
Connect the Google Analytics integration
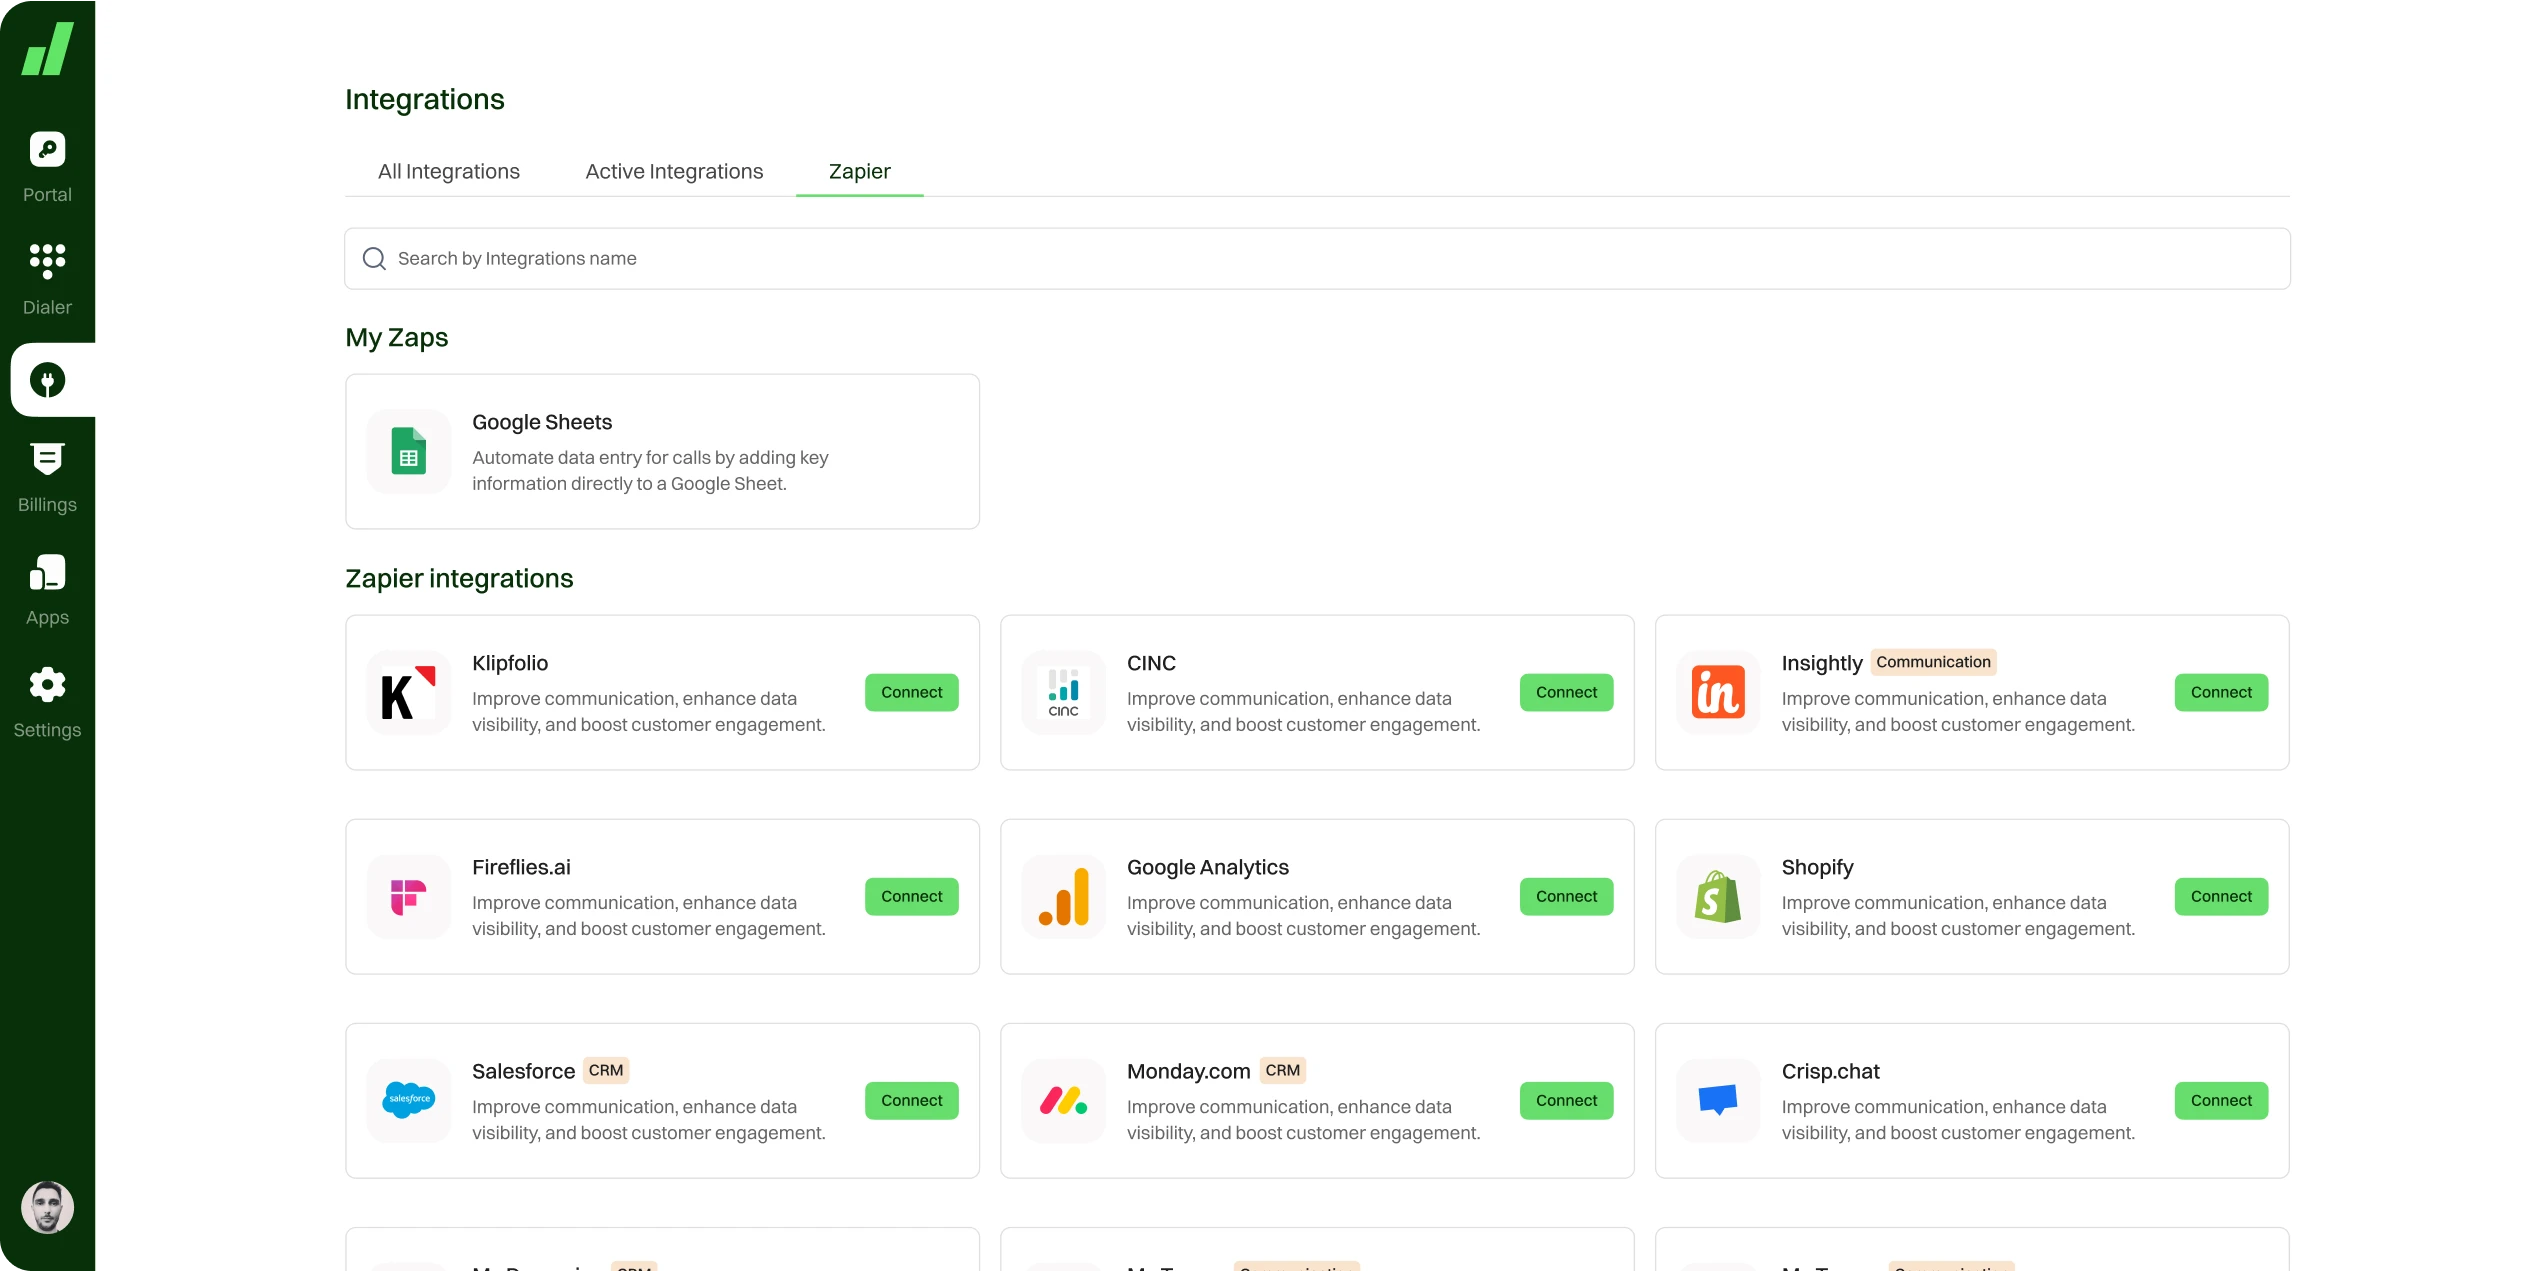pos(1566,897)
